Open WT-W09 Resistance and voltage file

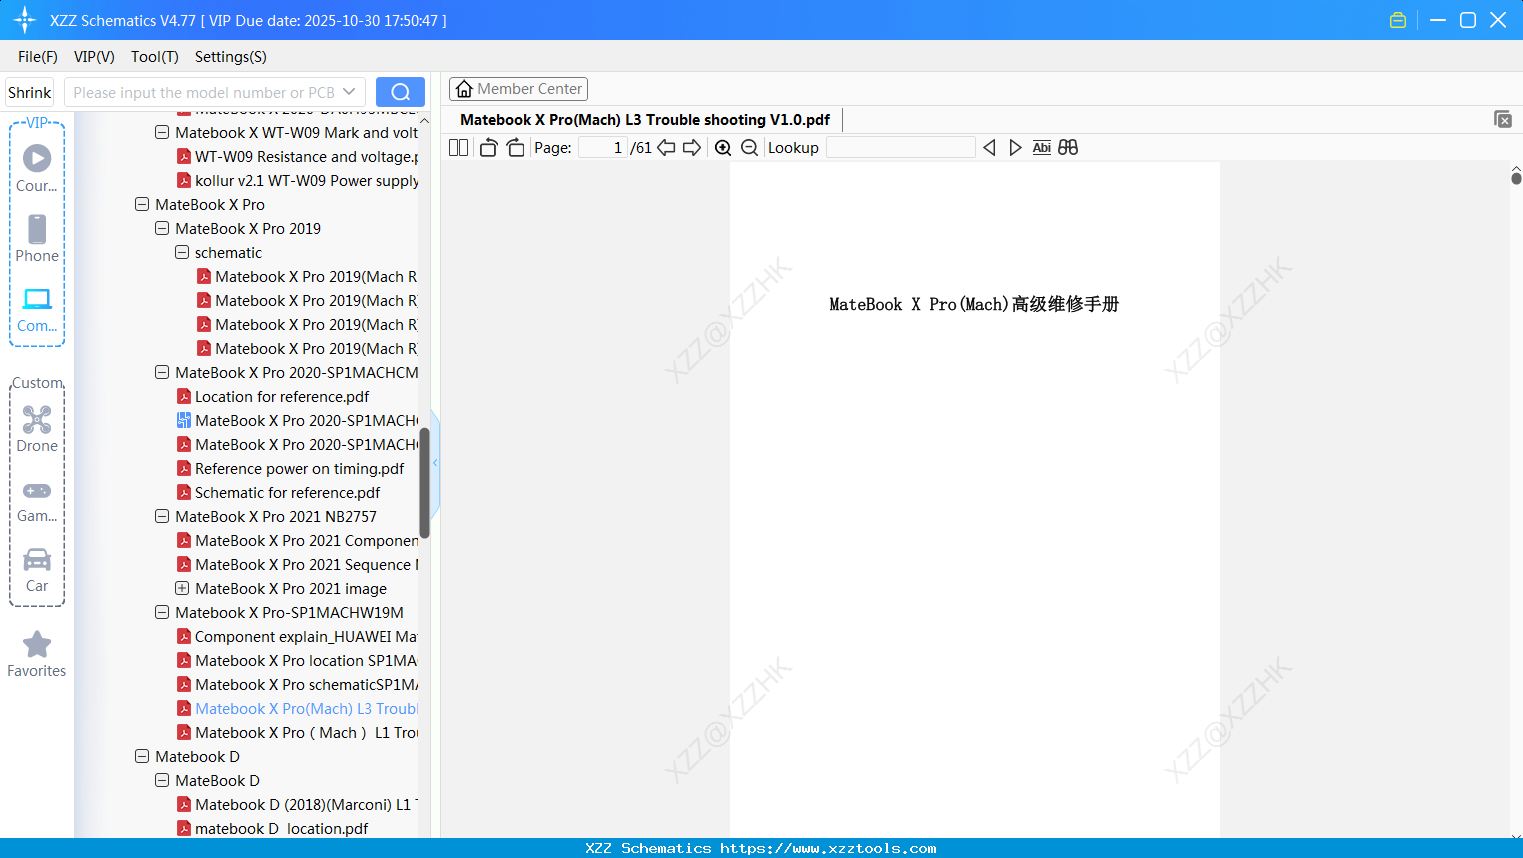(x=298, y=156)
